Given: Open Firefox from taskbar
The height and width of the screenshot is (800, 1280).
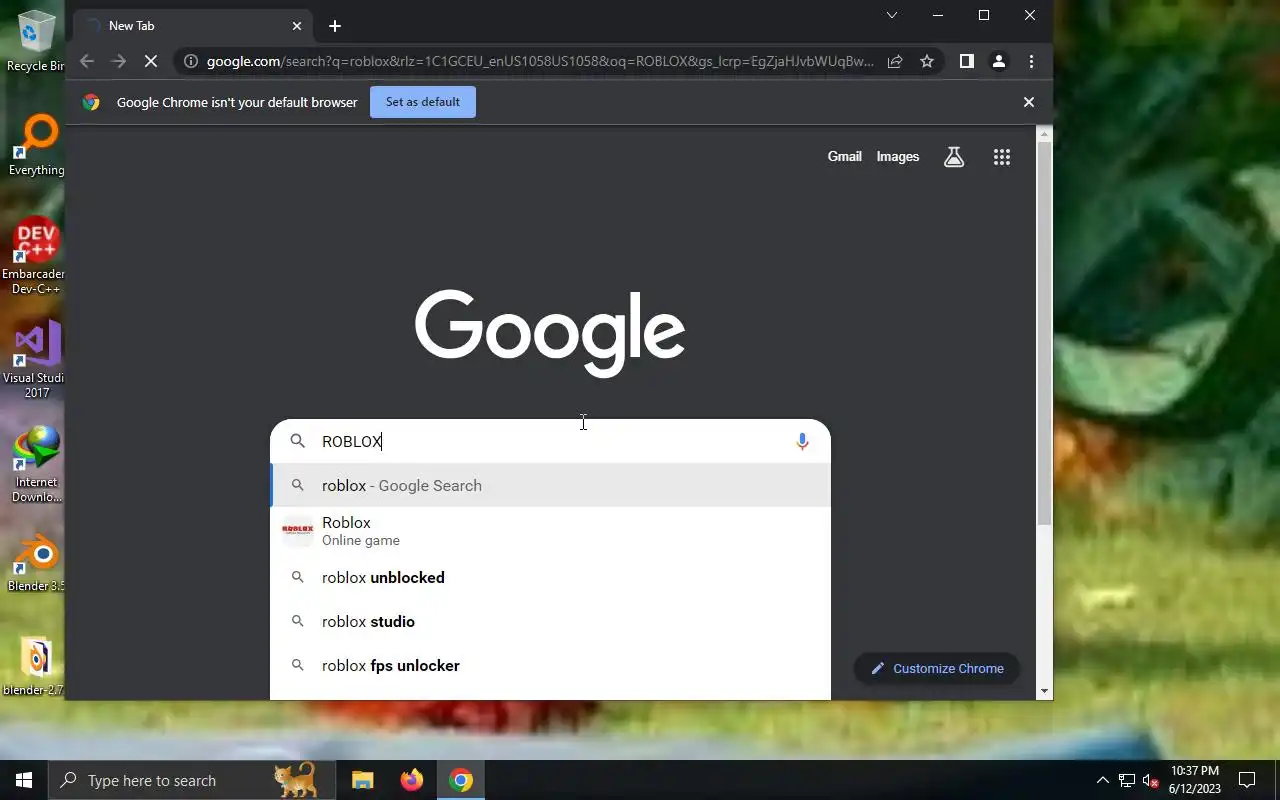Looking at the screenshot, I should click(412, 780).
